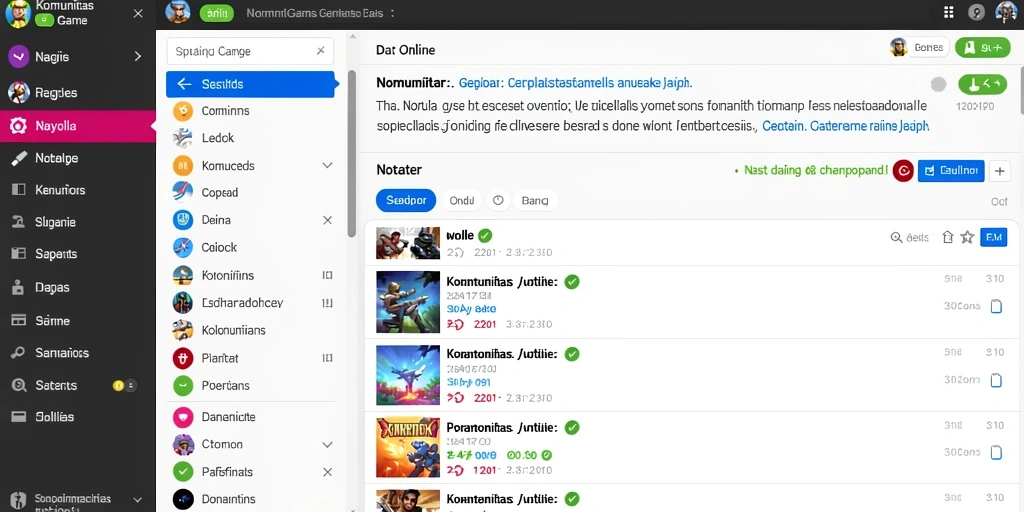Open the top-right user avatar
The height and width of the screenshot is (512, 1024).
point(1006,12)
